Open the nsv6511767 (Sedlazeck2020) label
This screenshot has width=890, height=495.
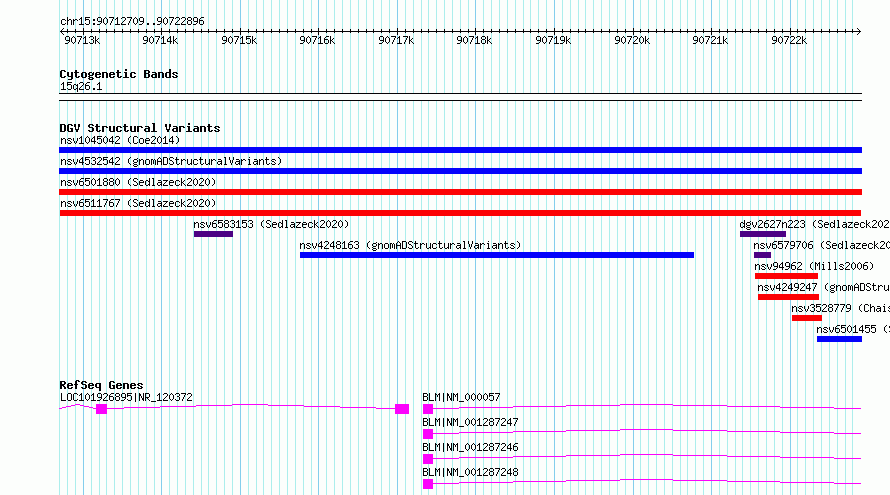(138, 203)
